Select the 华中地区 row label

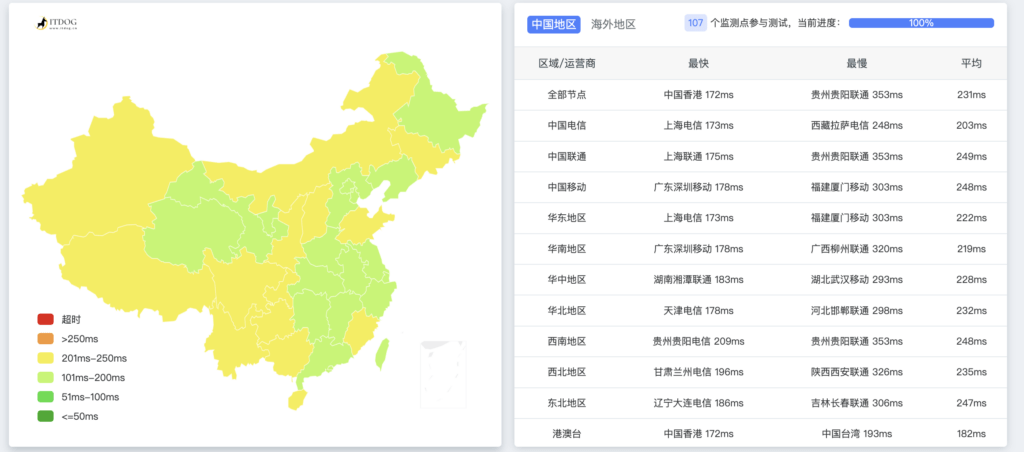pos(567,280)
